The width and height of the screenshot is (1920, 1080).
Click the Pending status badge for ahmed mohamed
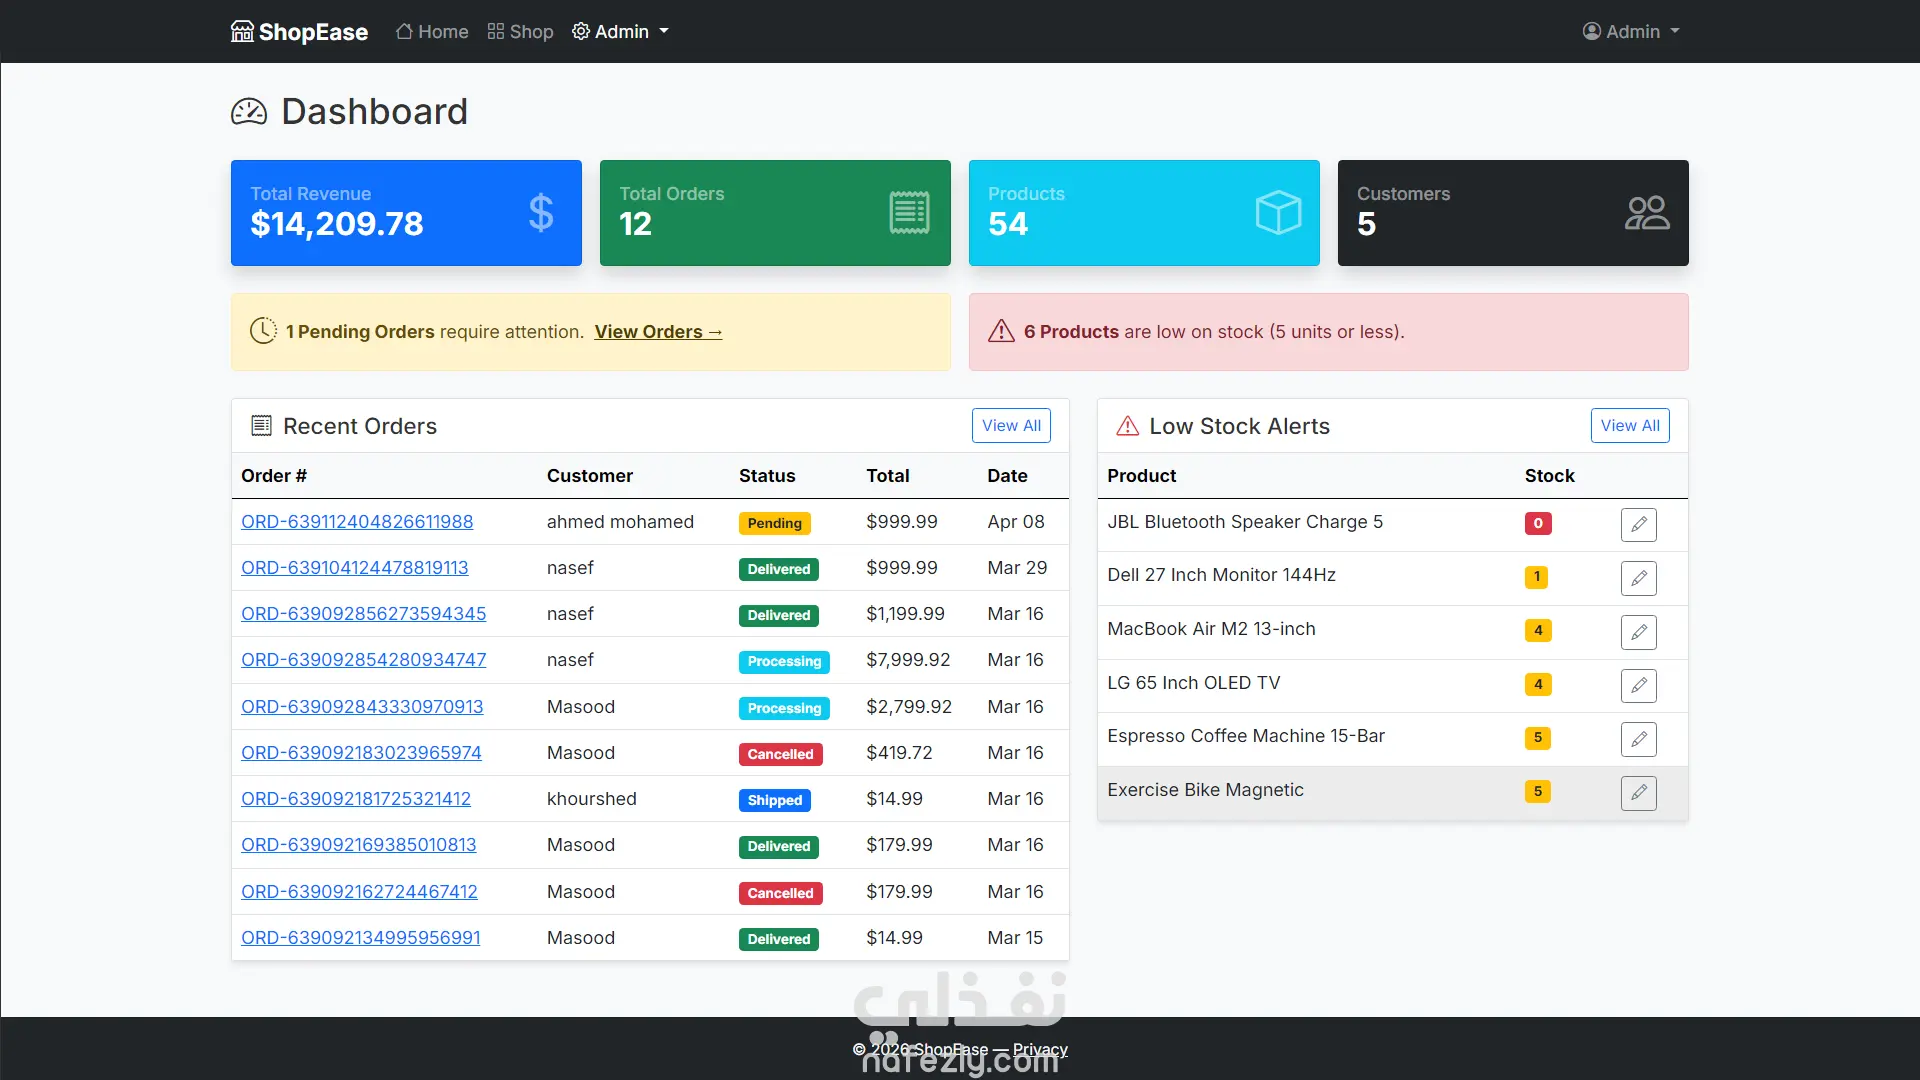pos(774,523)
